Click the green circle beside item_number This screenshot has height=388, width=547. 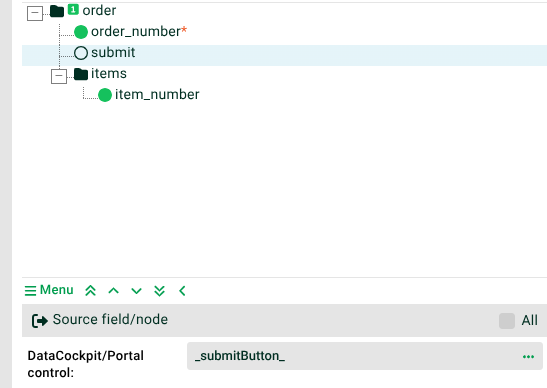[105, 95]
